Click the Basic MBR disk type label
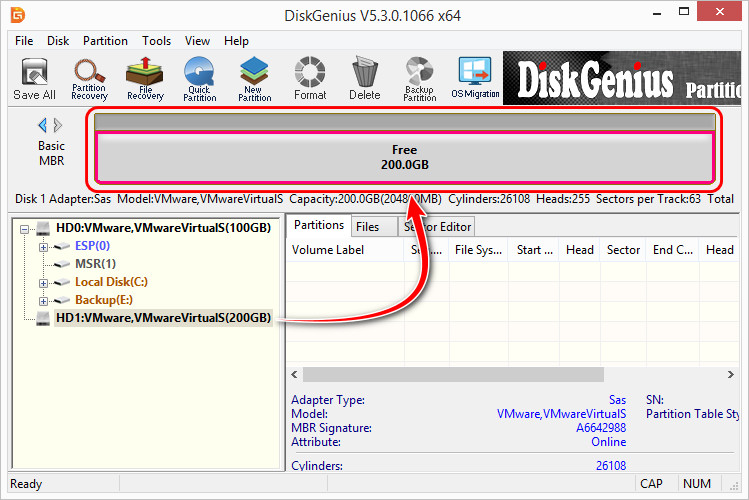The width and height of the screenshot is (749, 500). [x=51, y=153]
